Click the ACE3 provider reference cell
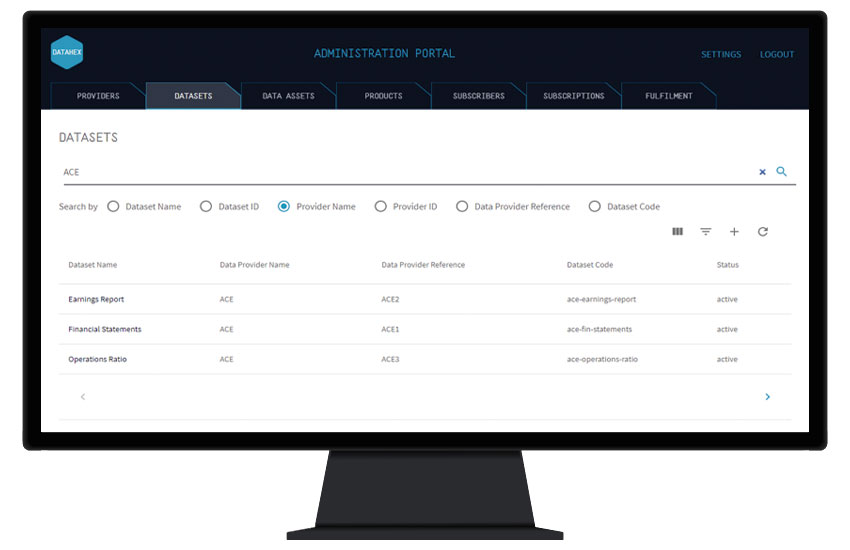Screen dimensions: 850x550 coord(390,359)
